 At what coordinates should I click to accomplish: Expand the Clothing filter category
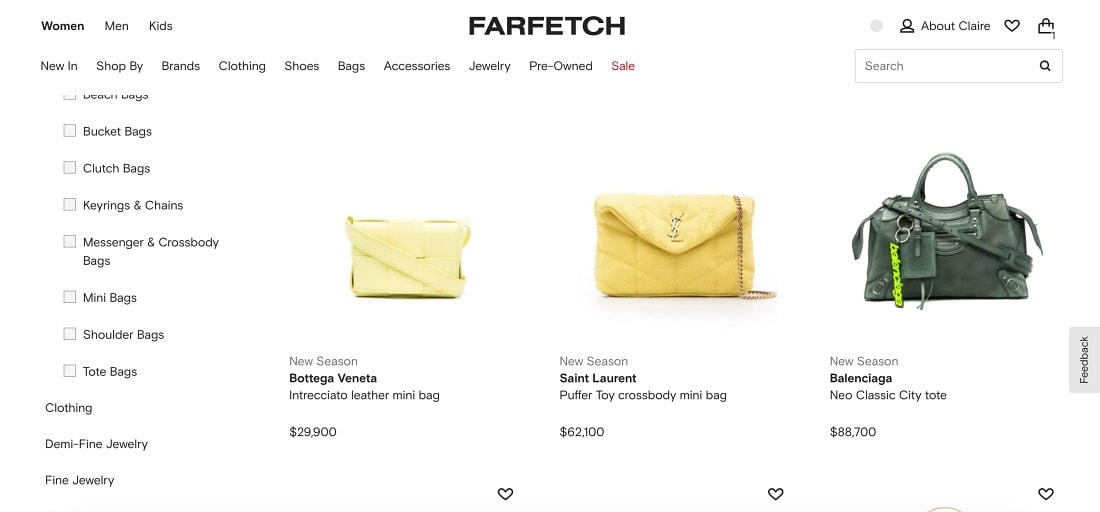click(x=69, y=407)
